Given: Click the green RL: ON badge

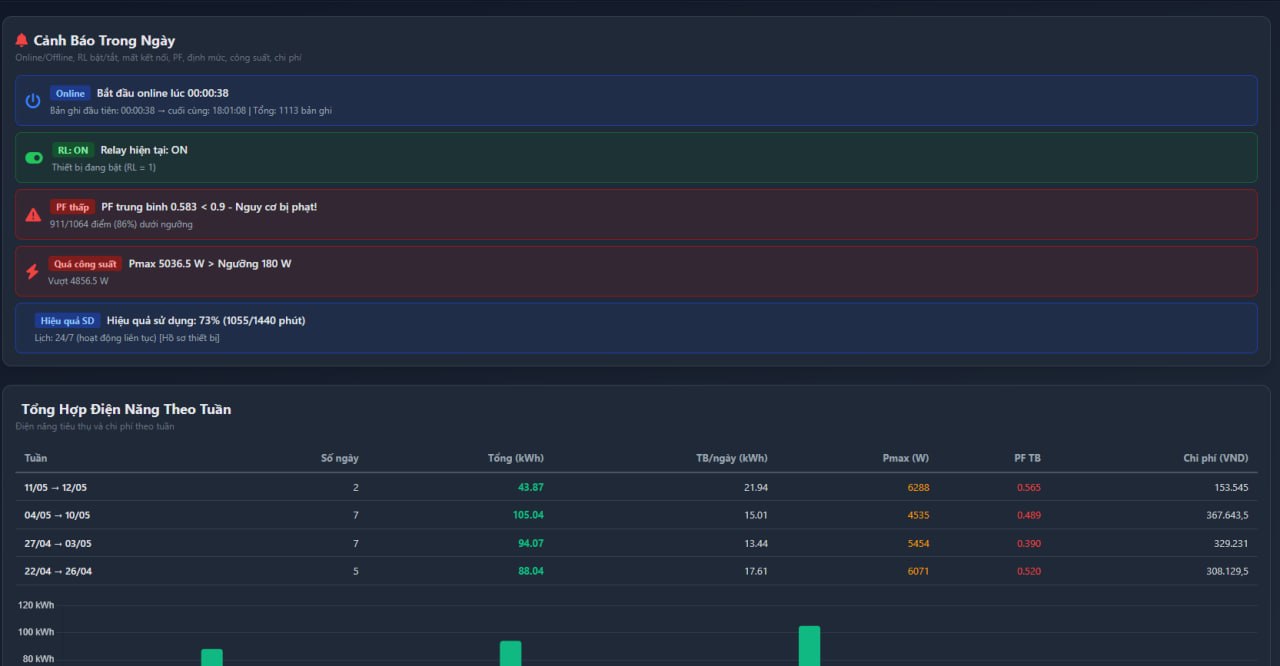Looking at the screenshot, I should coord(73,150).
